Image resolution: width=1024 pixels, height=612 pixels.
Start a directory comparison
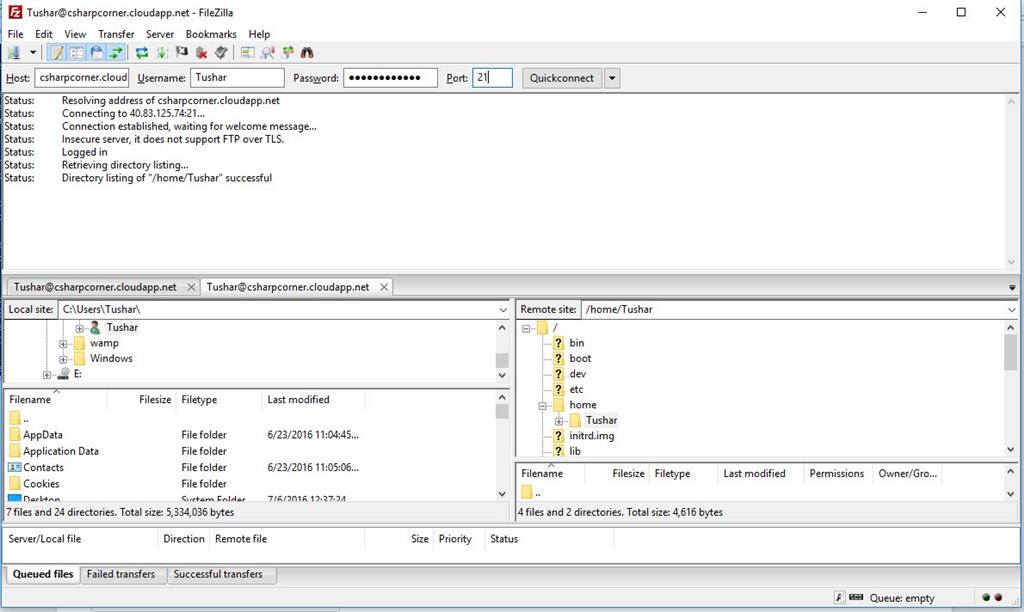coord(267,52)
